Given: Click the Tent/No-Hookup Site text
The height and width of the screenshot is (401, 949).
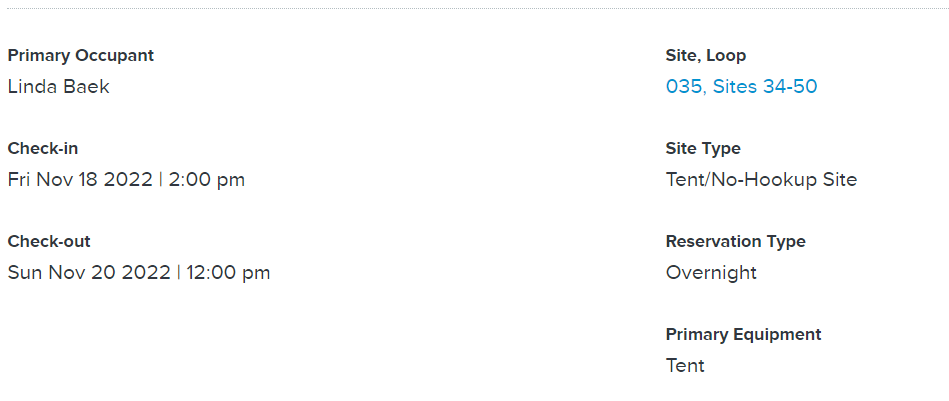Looking at the screenshot, I should click(761, 180).
